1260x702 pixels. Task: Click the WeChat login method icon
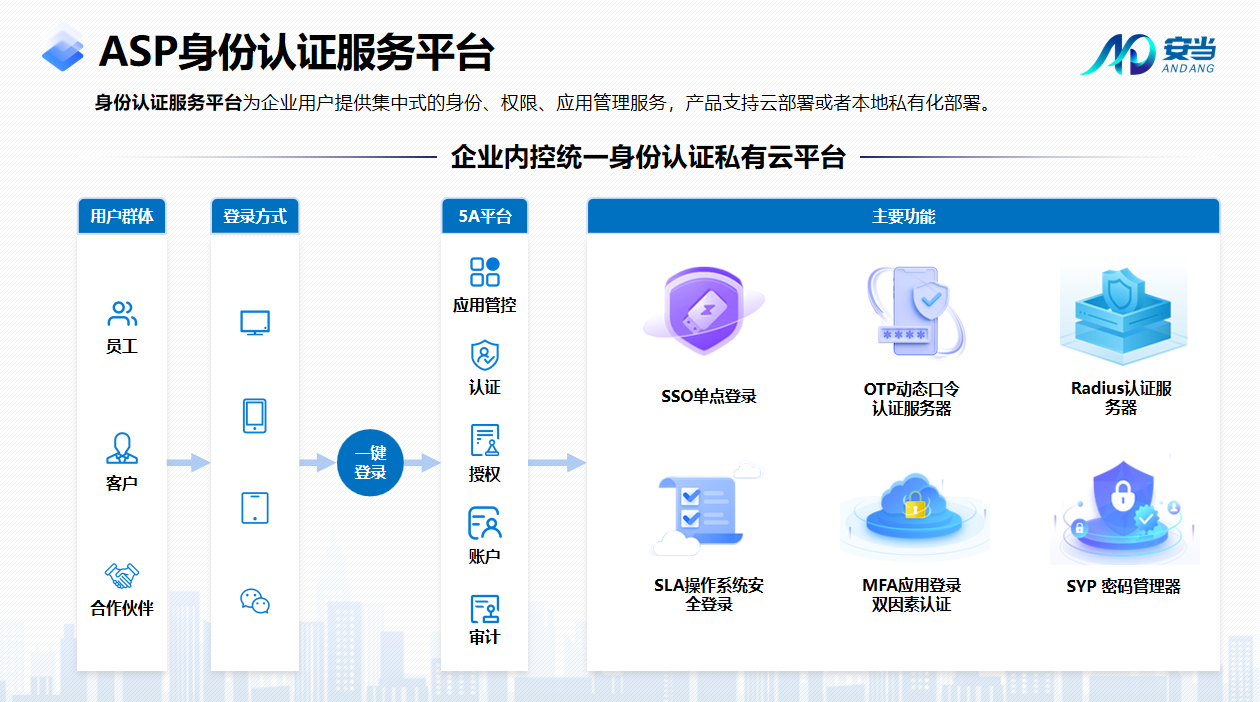click(x=255, y=601)
